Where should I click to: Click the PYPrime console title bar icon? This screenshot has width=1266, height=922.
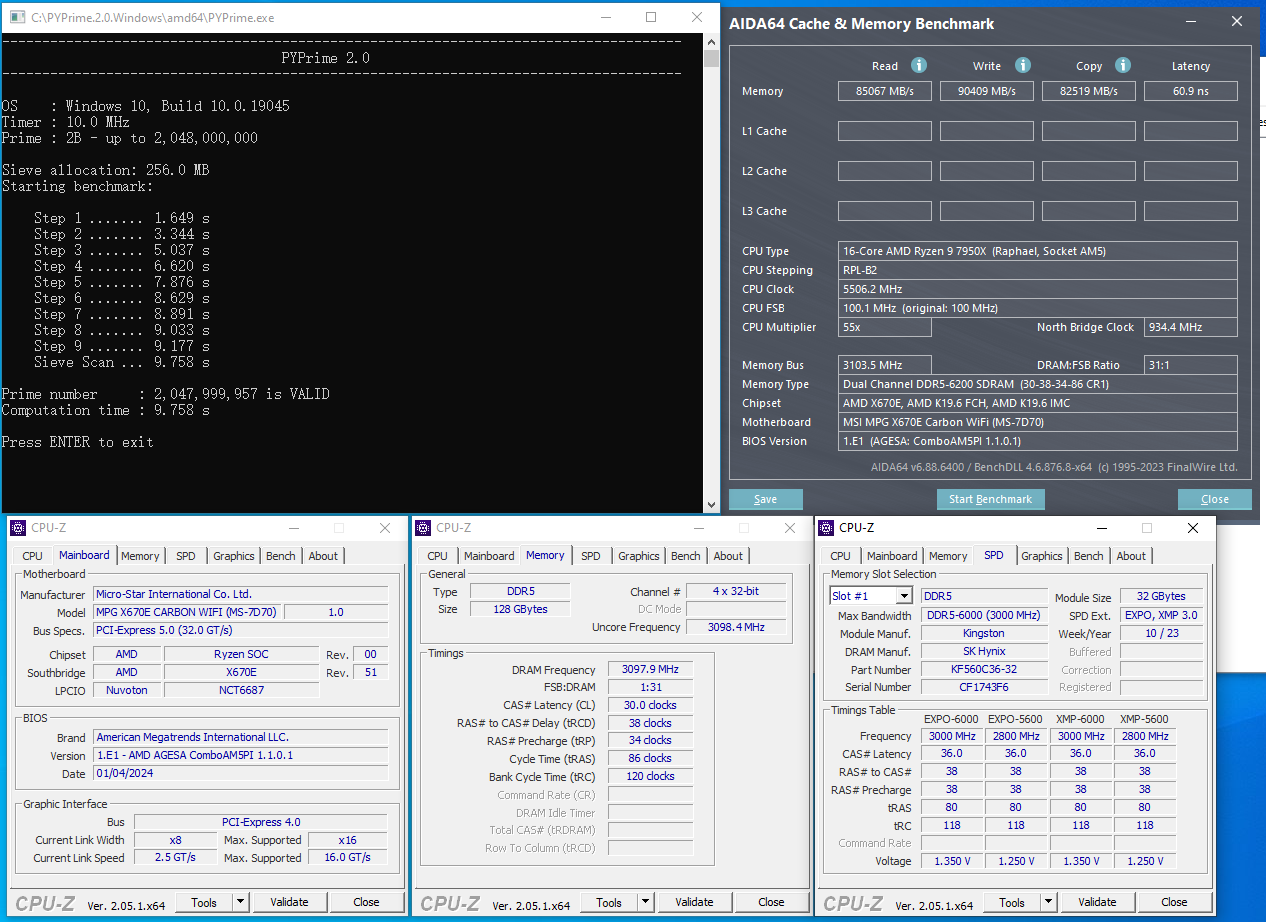pos(15,17)
